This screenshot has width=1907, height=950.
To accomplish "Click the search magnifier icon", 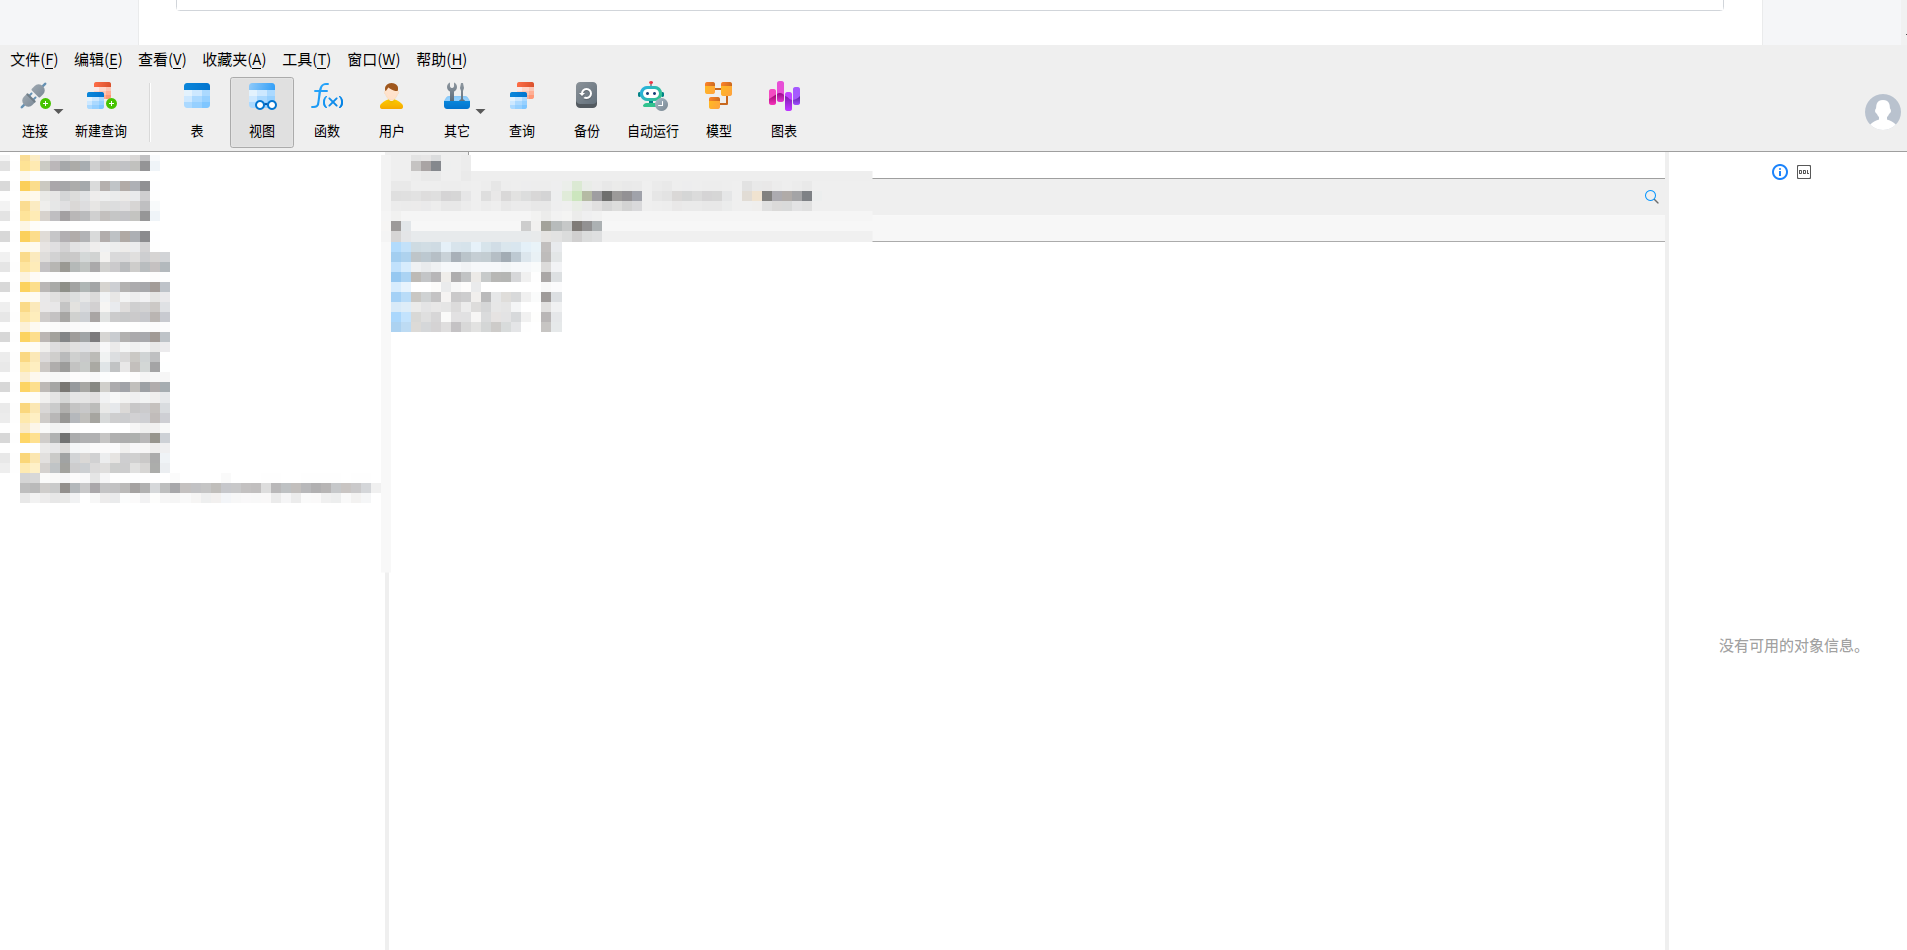I will click(x=1651, y=197).
